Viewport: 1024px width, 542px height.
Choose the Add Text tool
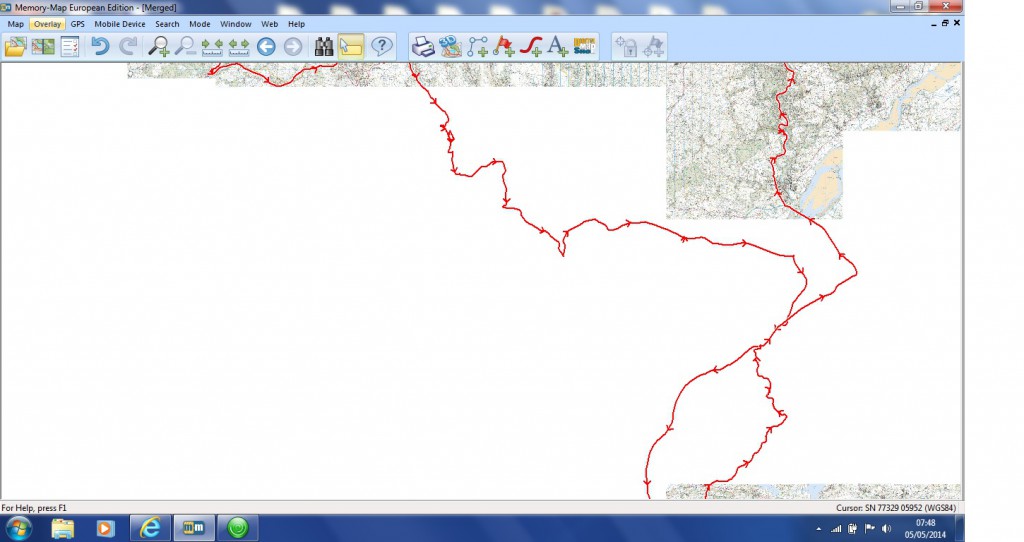click(x=558, y=46)
